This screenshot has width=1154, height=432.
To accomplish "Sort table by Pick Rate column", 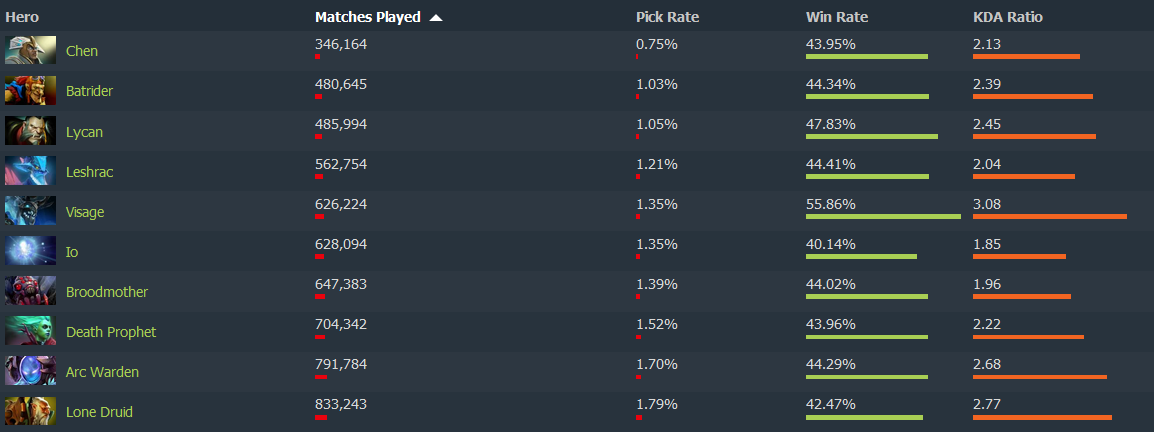I will tap(667, 17).
